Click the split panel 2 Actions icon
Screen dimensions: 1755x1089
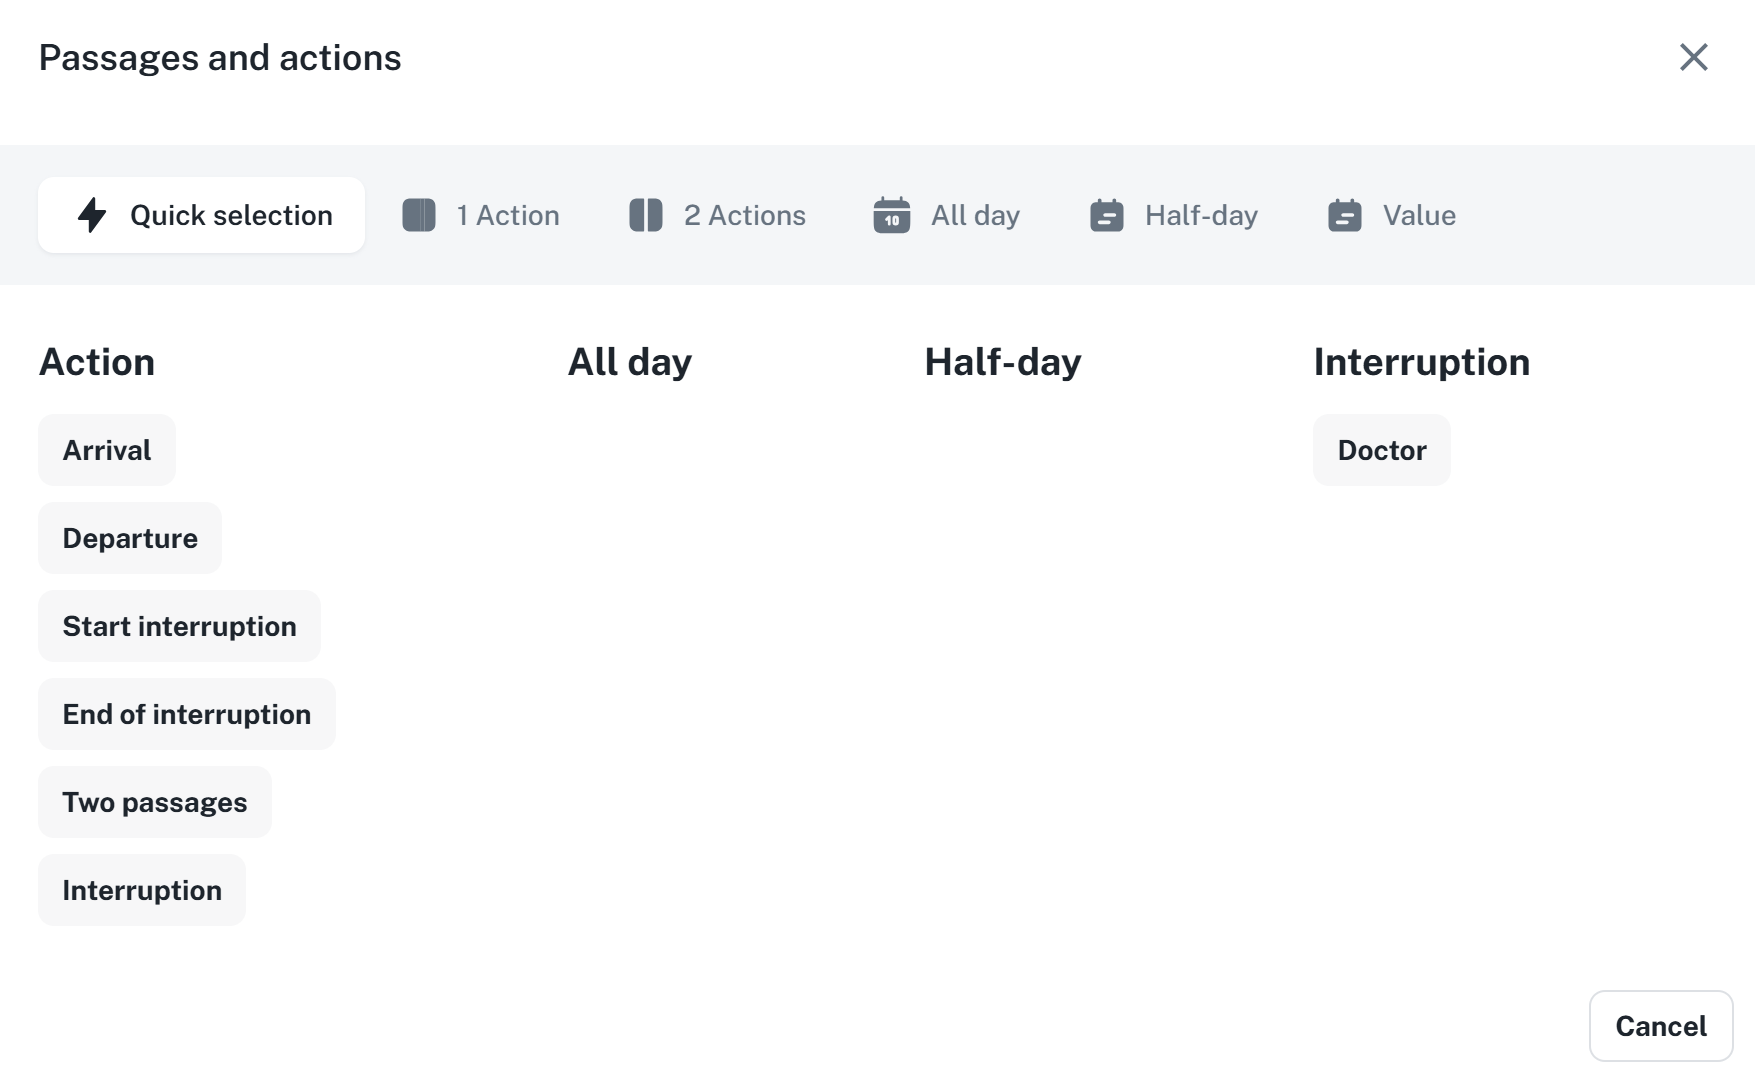pyautogui.click(x=646, y=215)
